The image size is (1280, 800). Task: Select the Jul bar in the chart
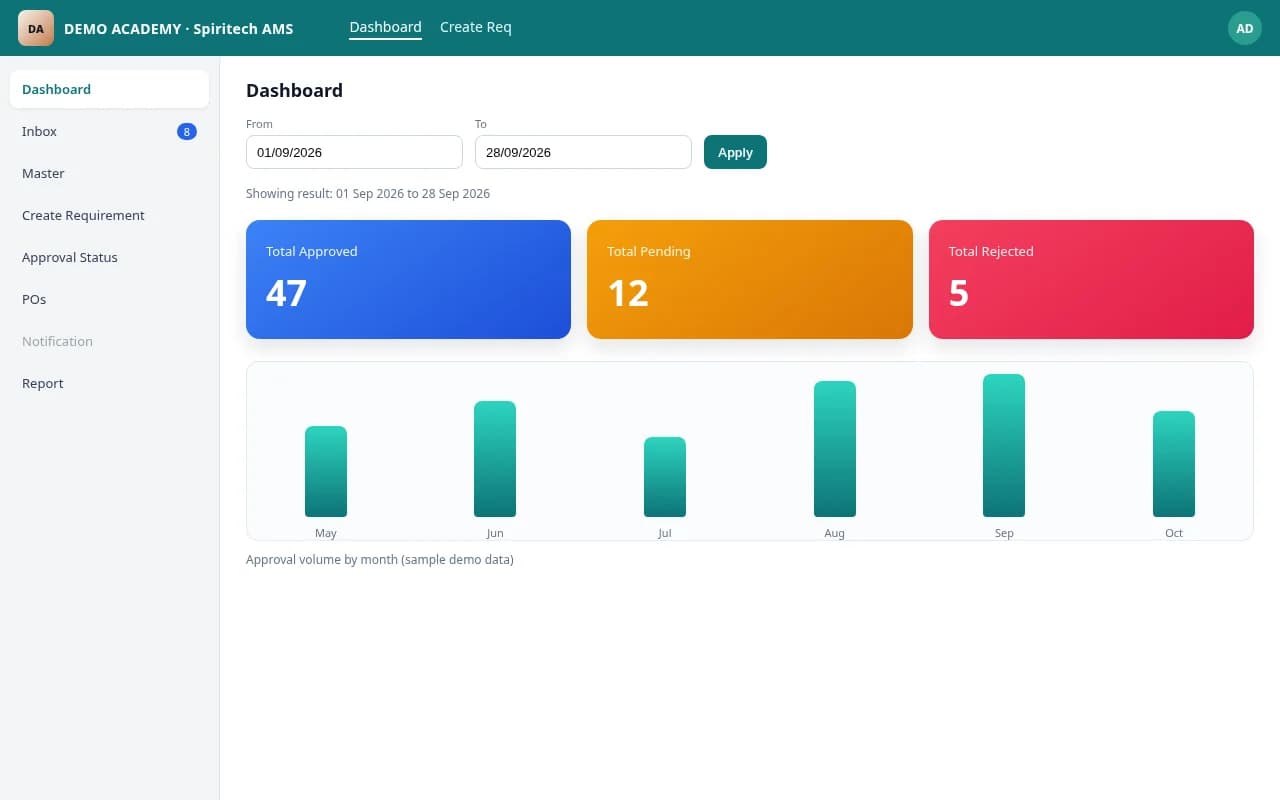tap(665, 477)
